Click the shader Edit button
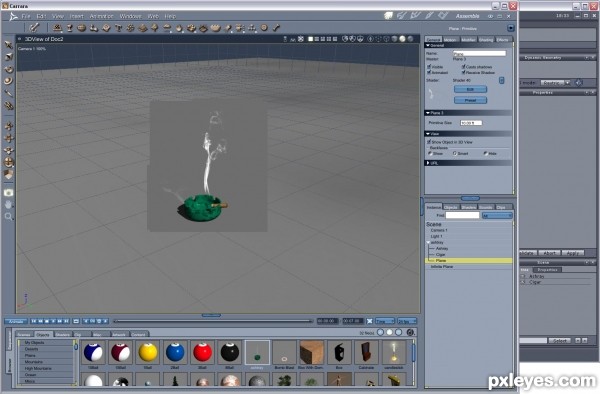The image size is (600, 394). pyautogui.click(x=470, y=89)
